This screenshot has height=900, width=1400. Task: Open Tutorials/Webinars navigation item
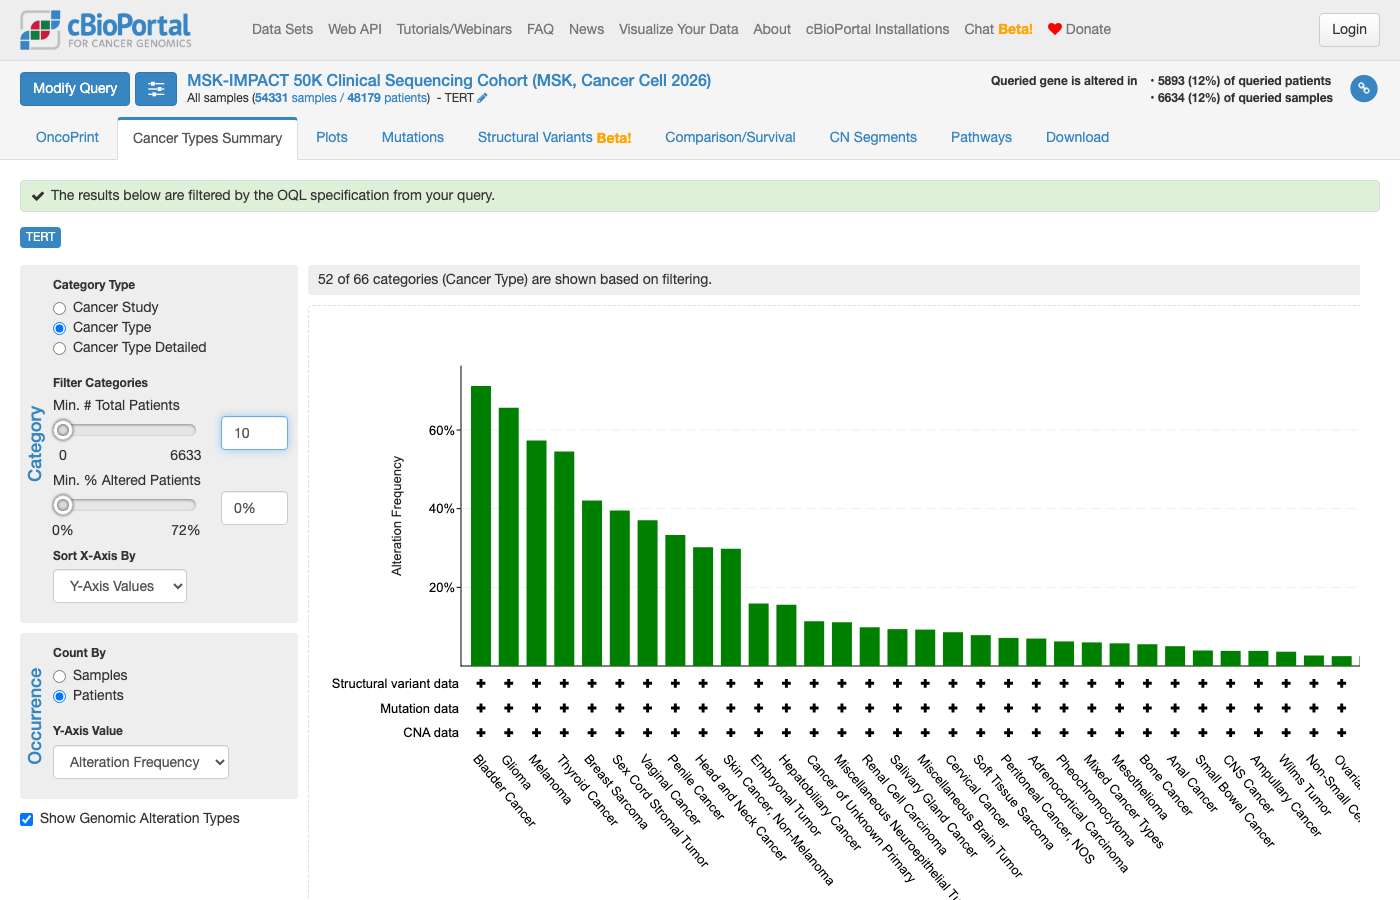tap(454, 29)
